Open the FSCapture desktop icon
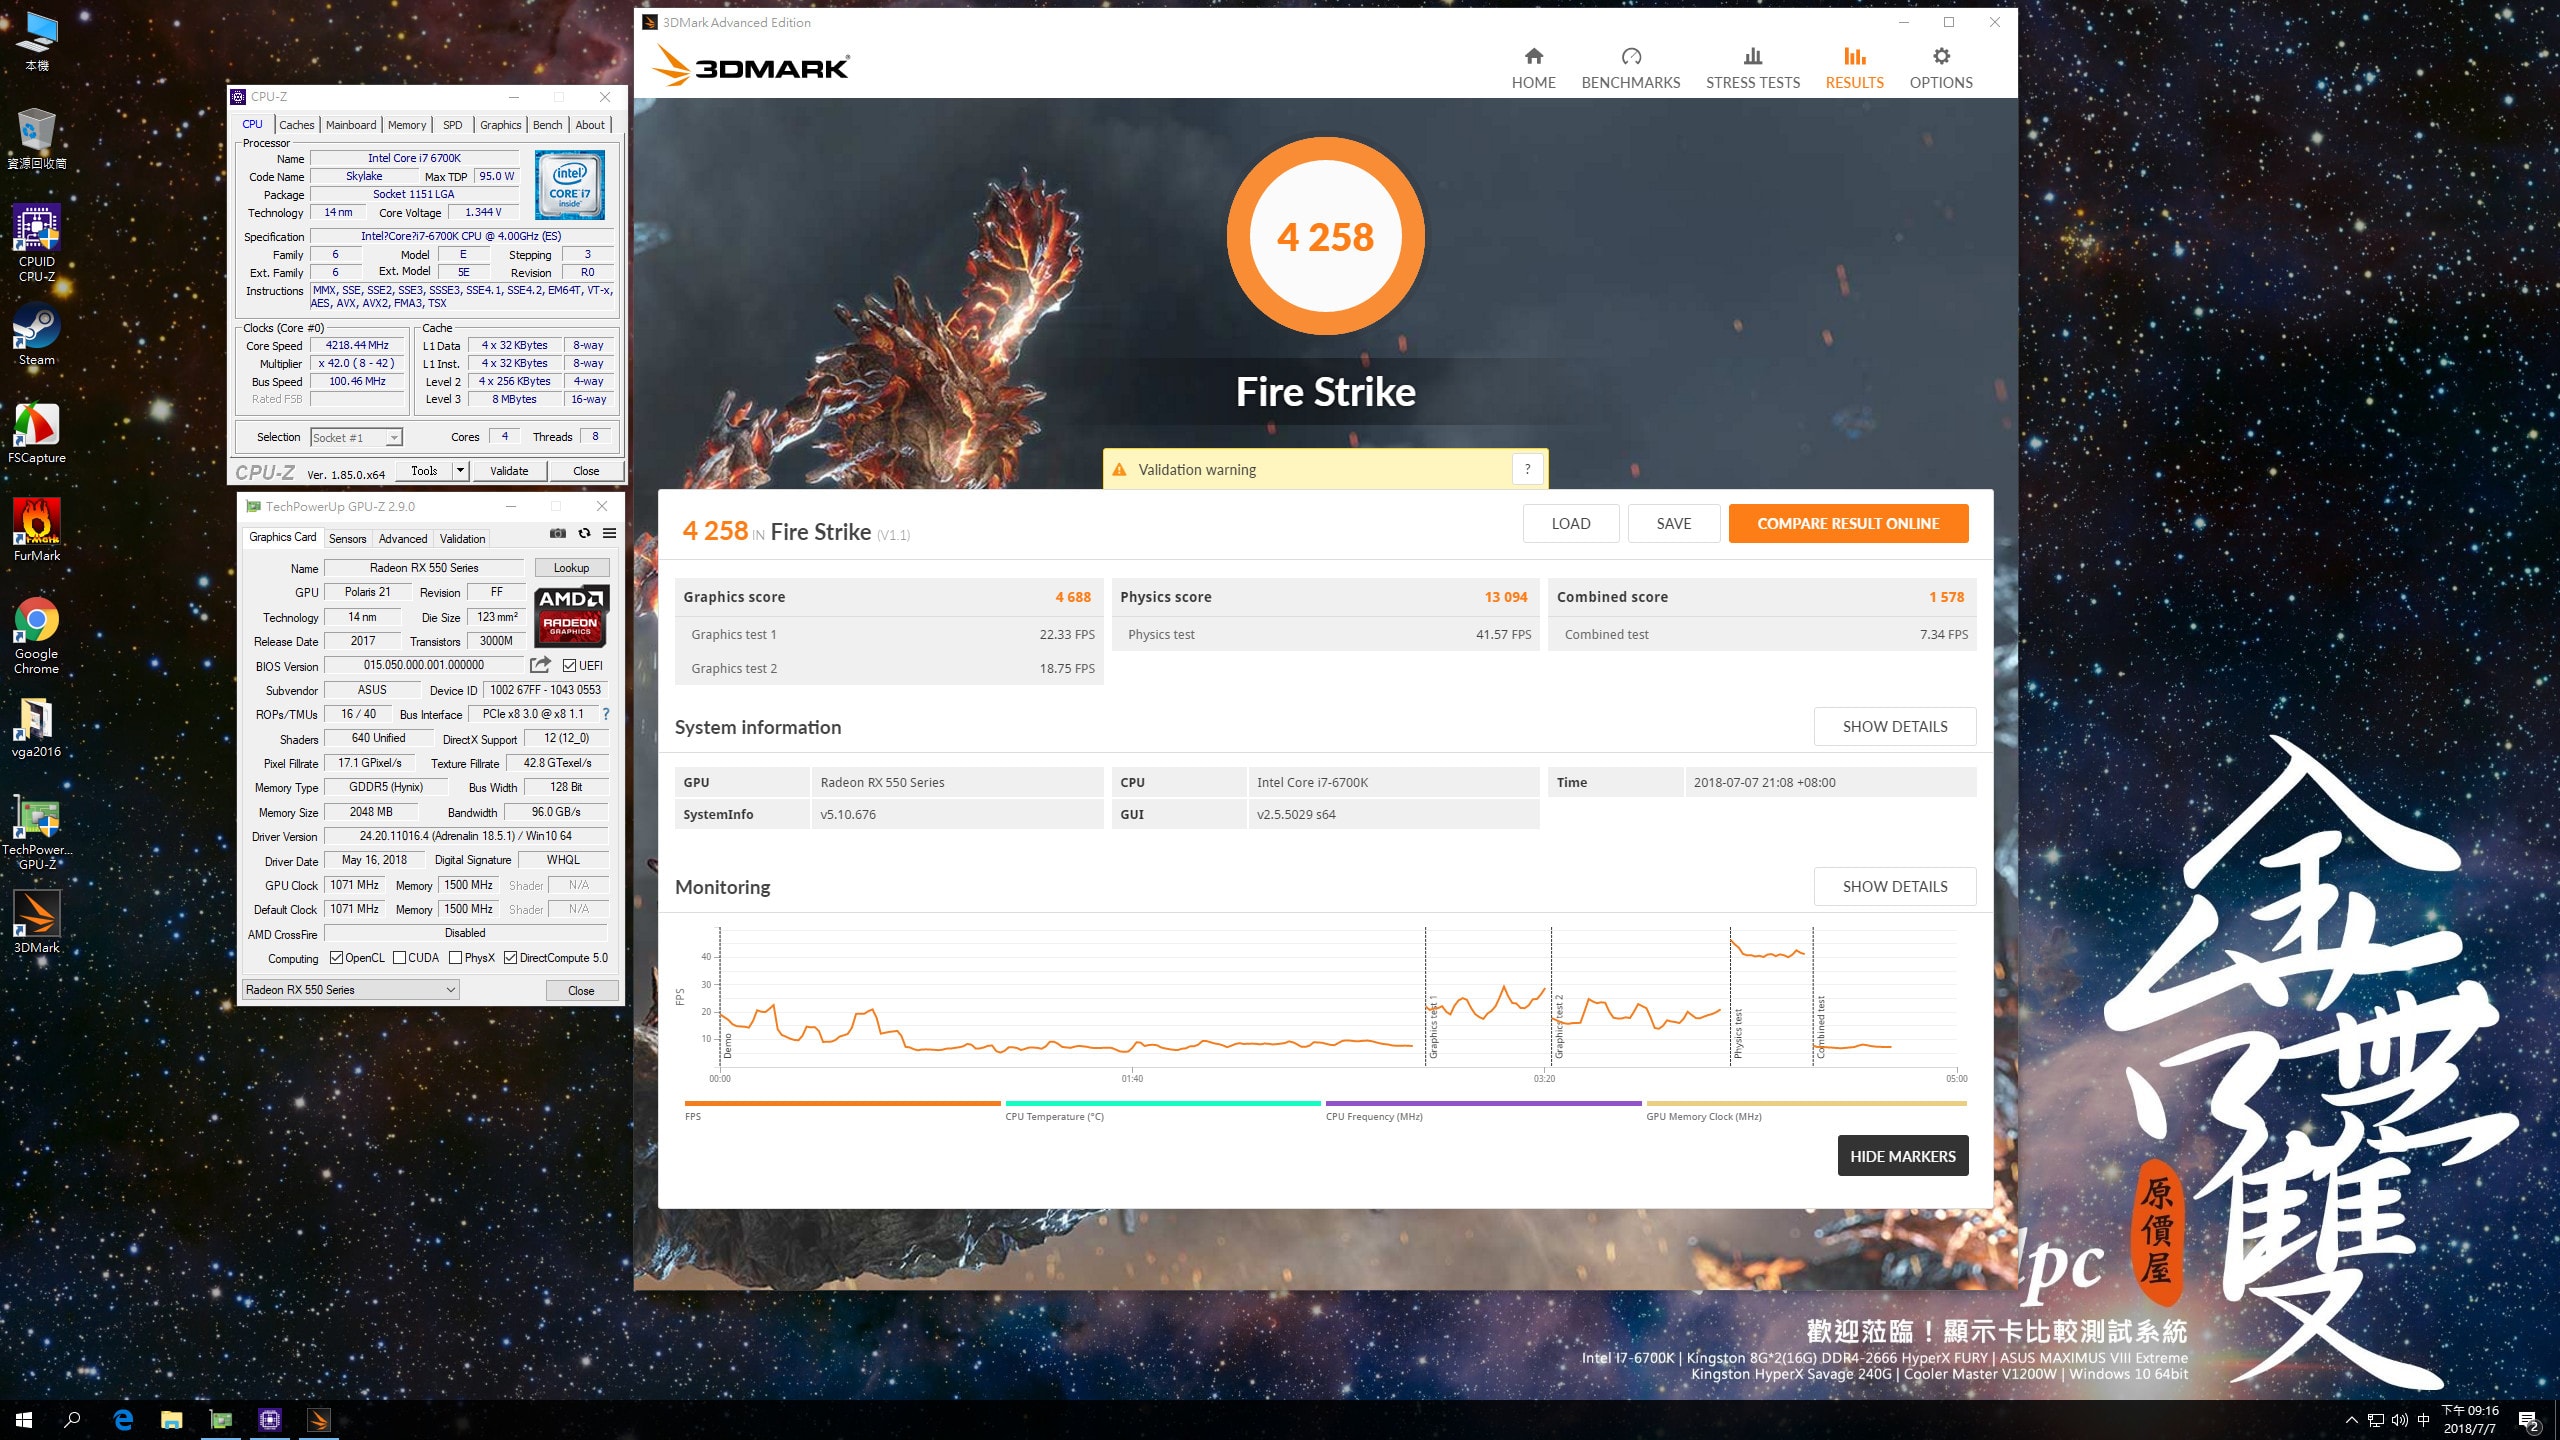2560x1440 pixels. [37, 433]
